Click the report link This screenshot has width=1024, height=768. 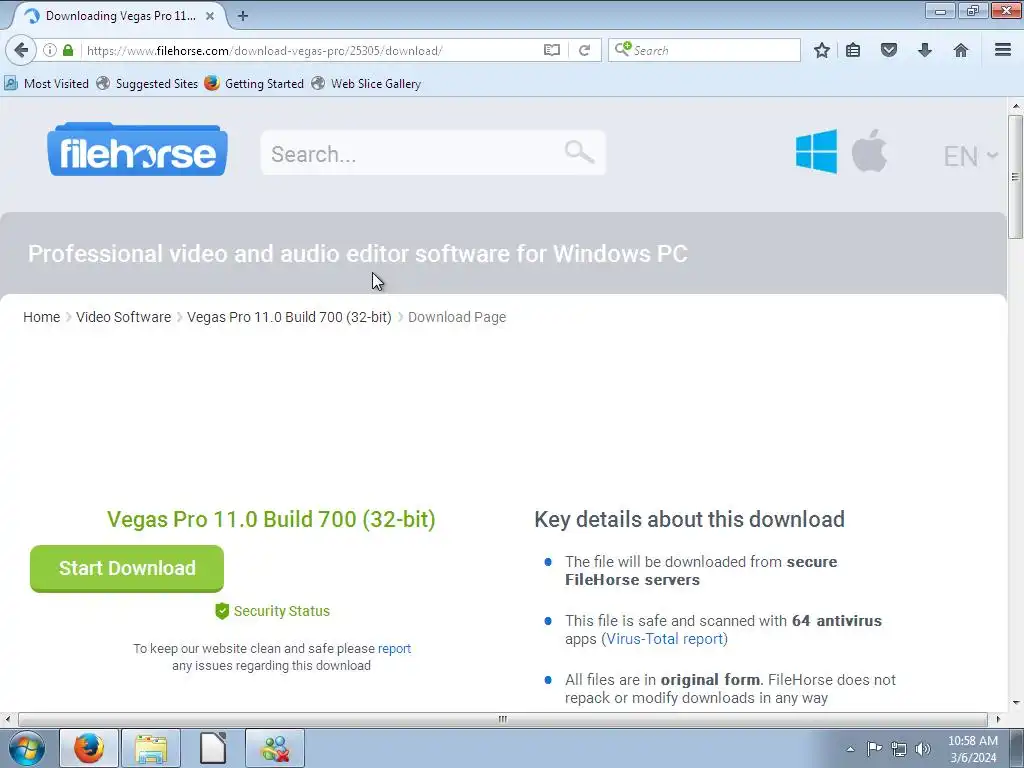click(394, 648)
